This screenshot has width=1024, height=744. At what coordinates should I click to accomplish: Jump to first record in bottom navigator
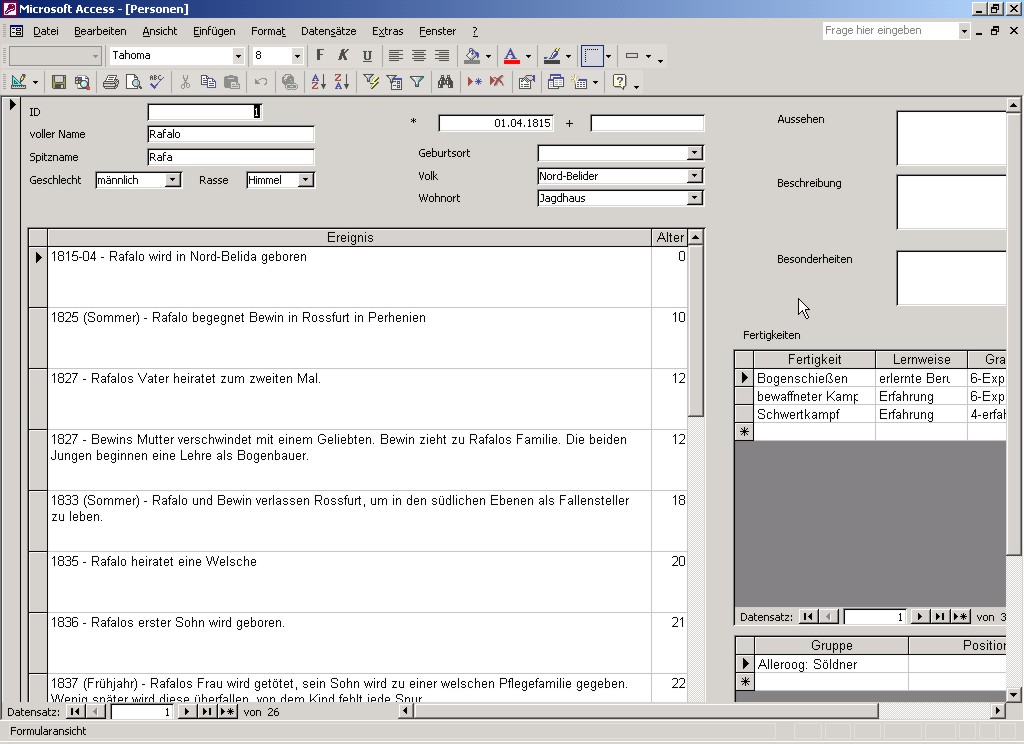click(75, 712)
